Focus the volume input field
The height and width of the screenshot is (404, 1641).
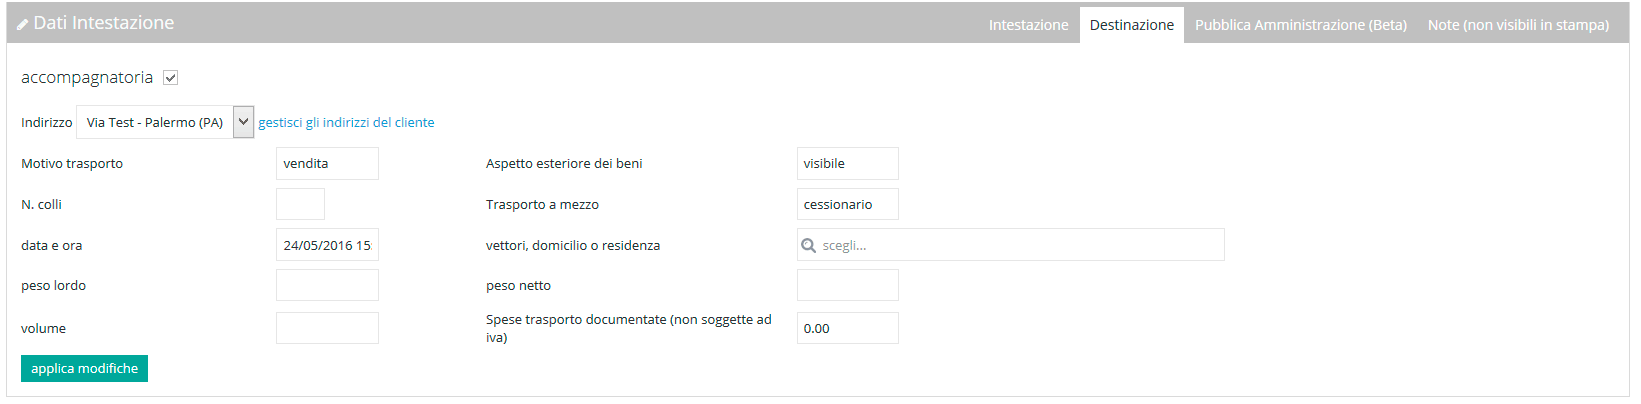327,328
